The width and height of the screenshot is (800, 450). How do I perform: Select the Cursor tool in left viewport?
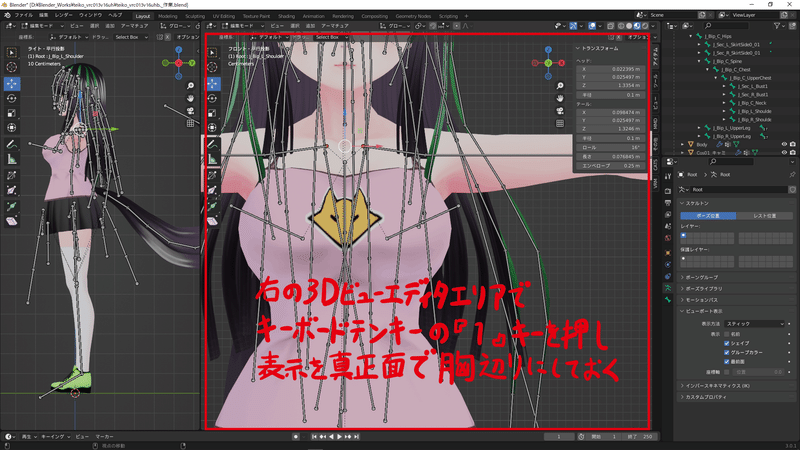pos(12,67)
